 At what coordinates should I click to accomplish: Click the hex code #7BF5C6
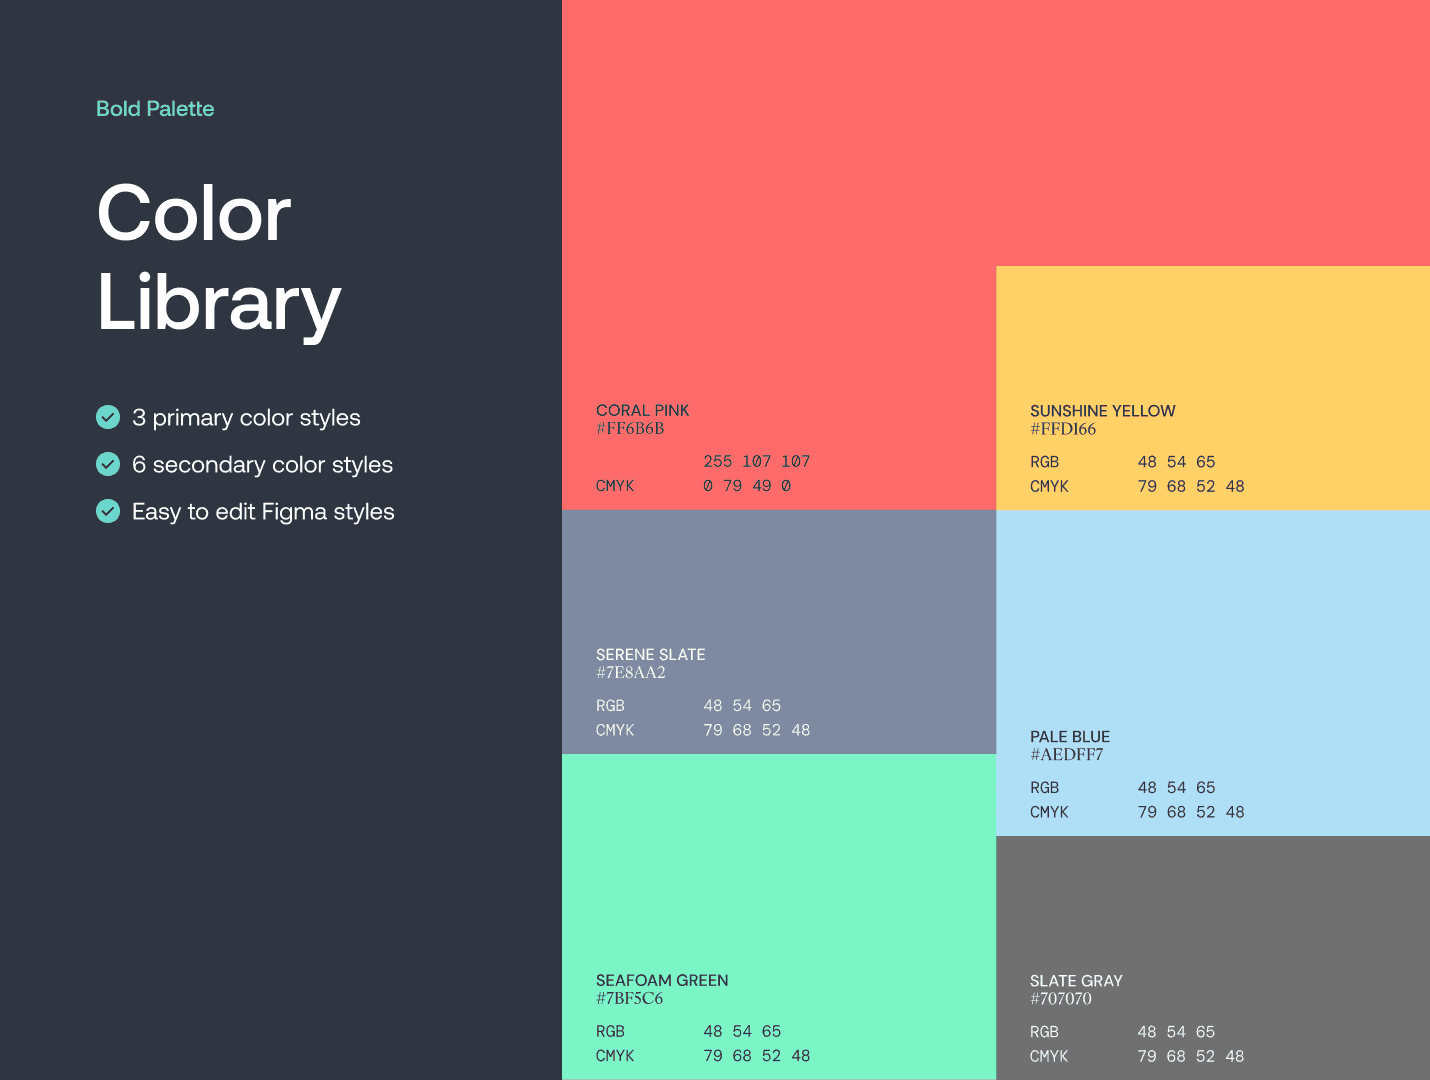pyautogui.click(x=630, y=998)
